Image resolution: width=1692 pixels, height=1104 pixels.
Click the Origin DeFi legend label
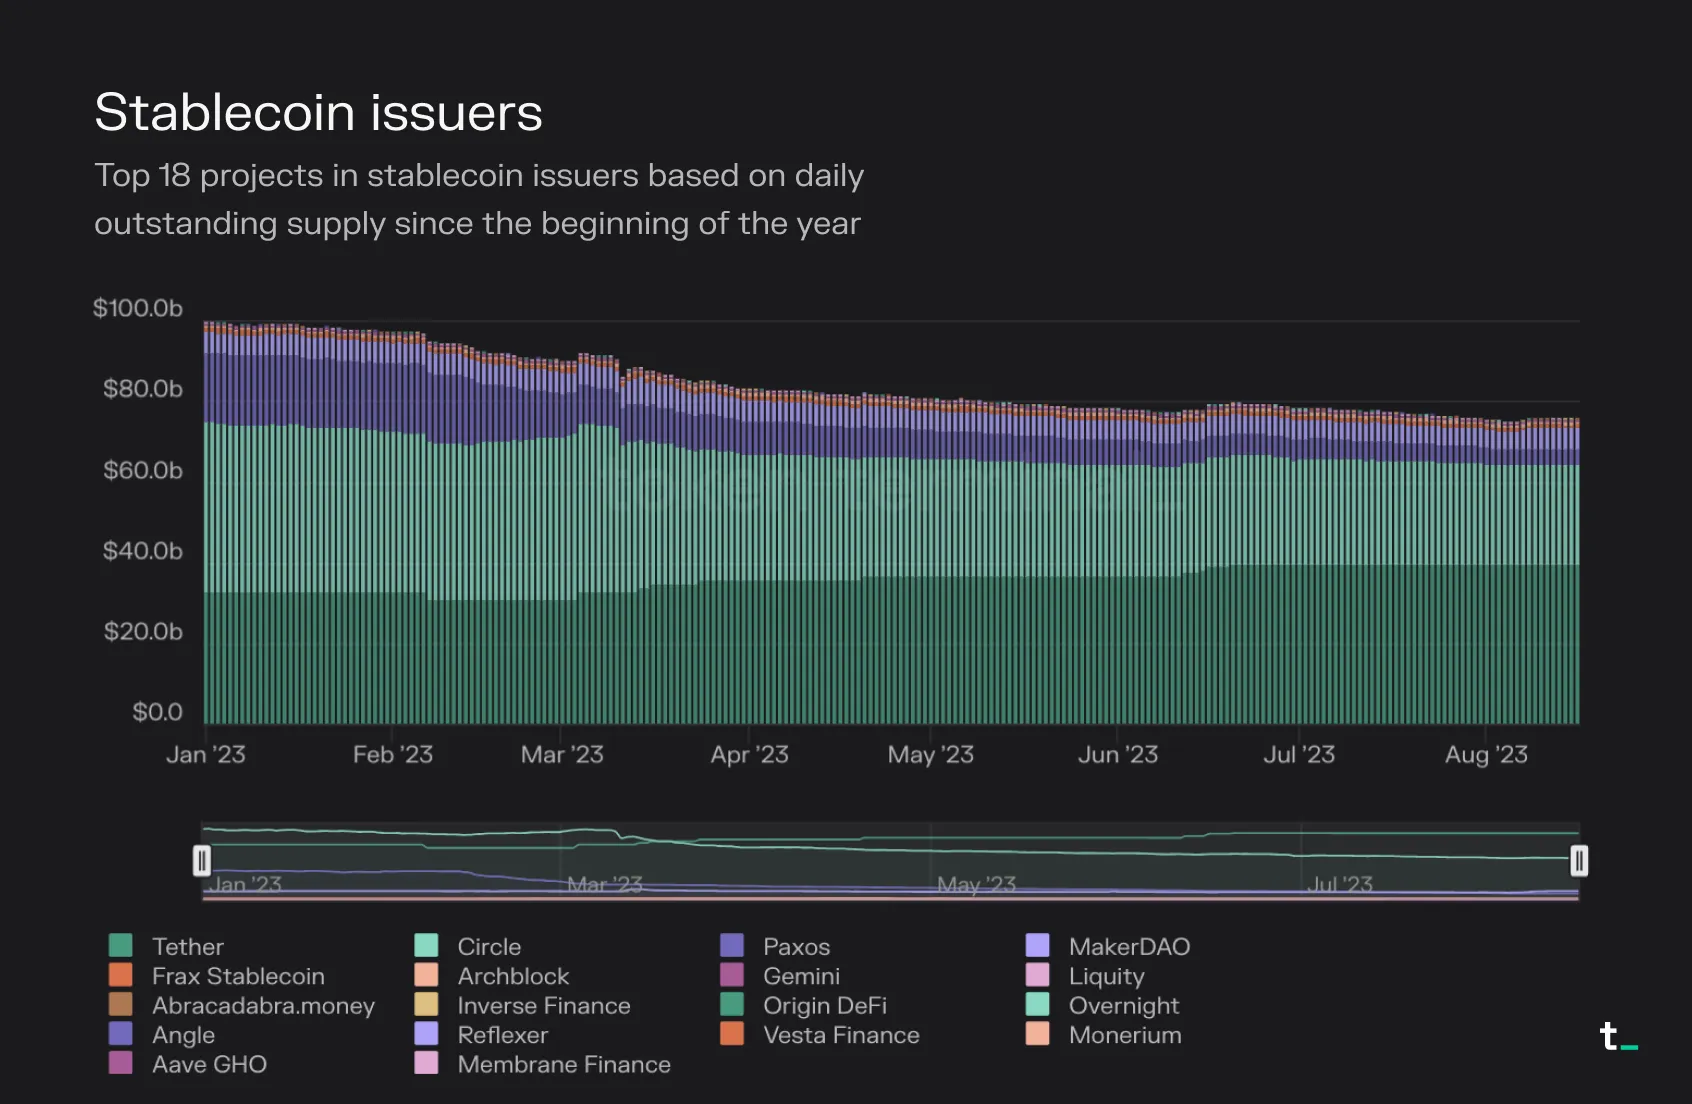click(825, 1005)
